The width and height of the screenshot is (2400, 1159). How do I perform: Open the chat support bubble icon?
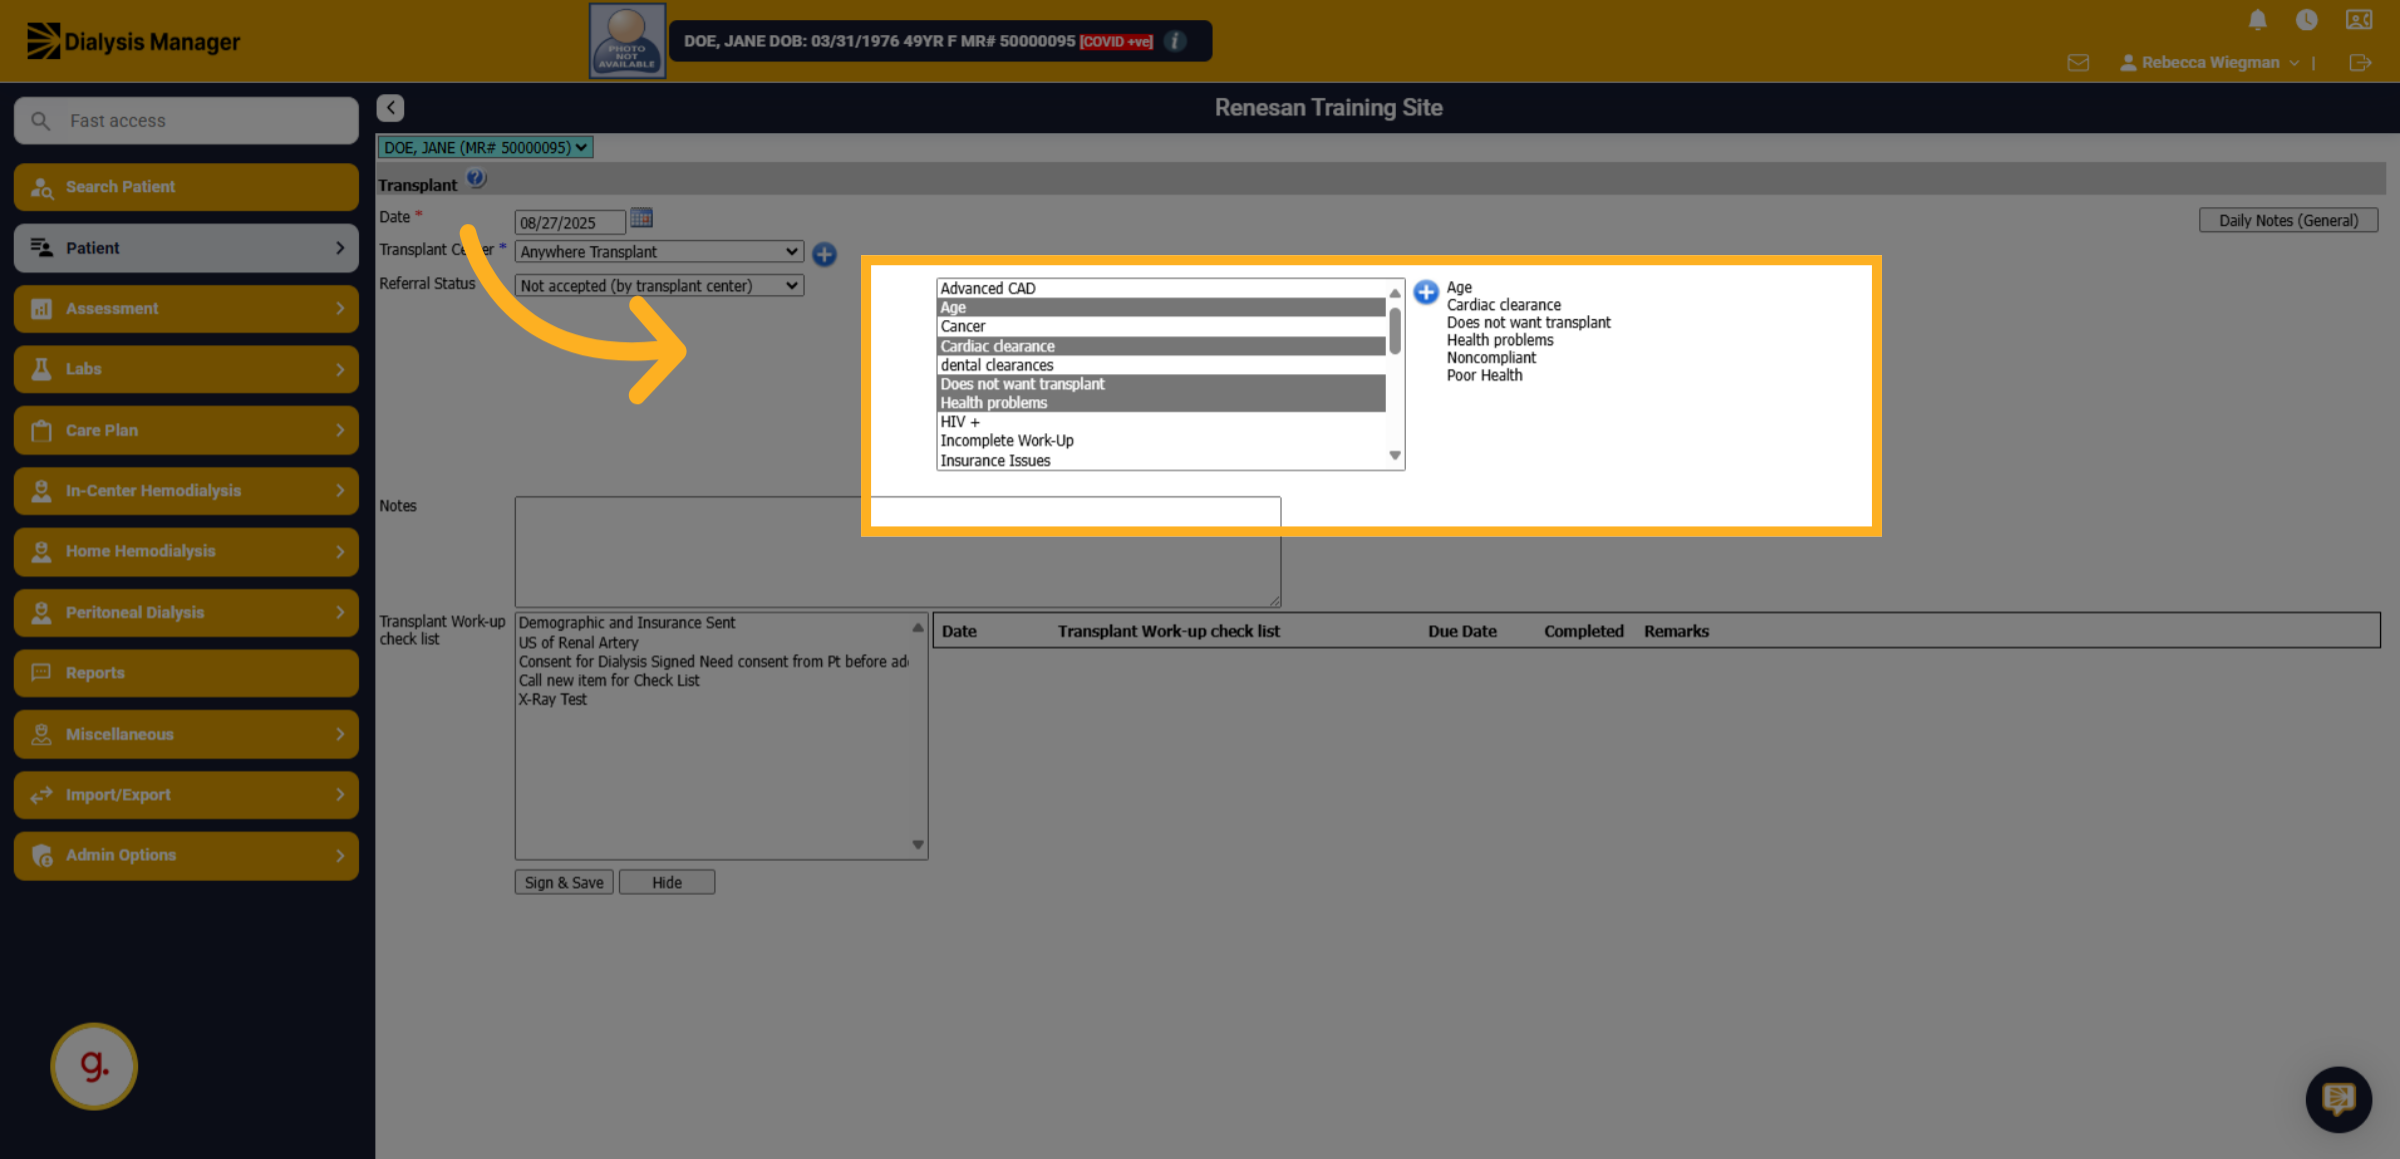click(x=2338, y=1099)
